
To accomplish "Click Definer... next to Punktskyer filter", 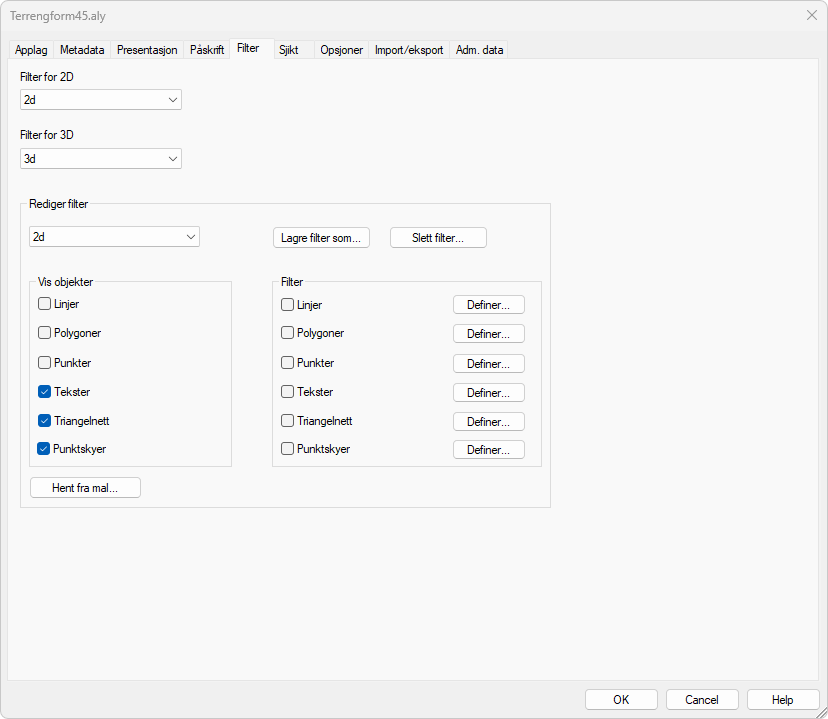I will (488, 450).
